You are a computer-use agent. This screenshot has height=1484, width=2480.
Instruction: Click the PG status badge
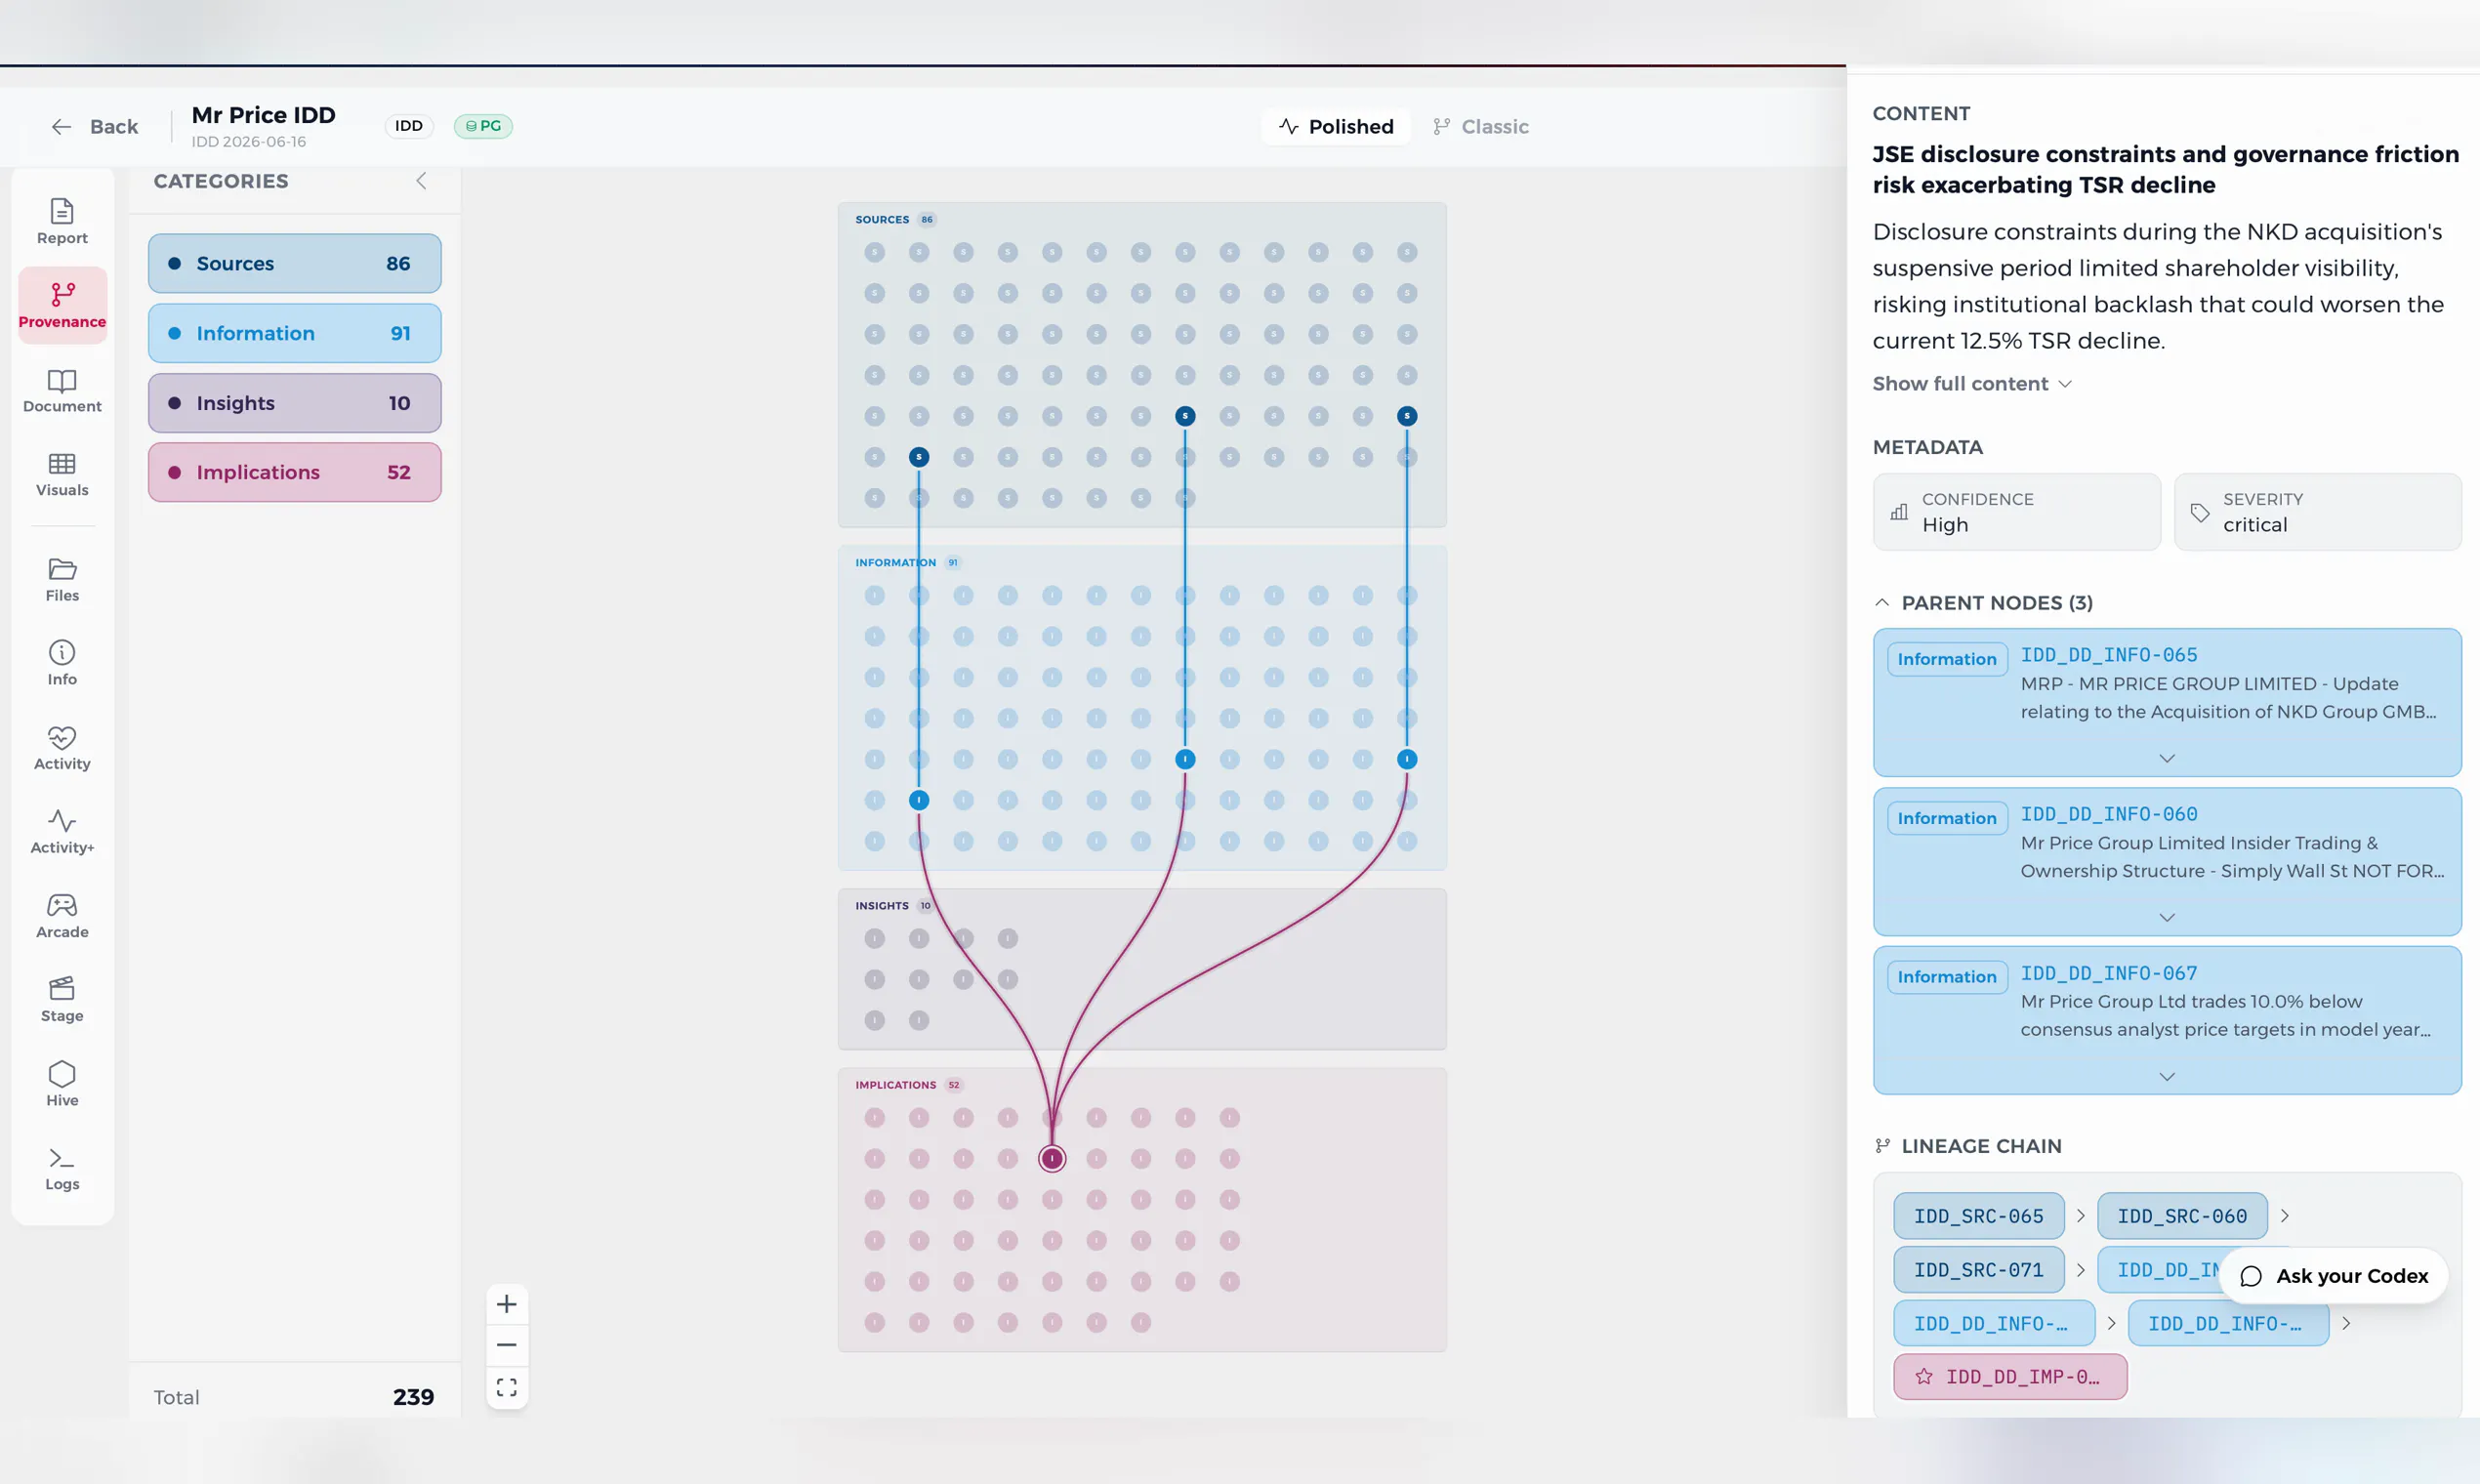(483, 126)
